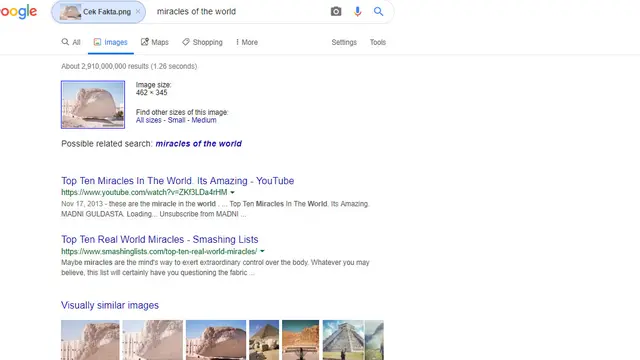This screenshot has width=640, height=360.
Task: Click the smashinglists.com result URL
Action: point(159,251)
